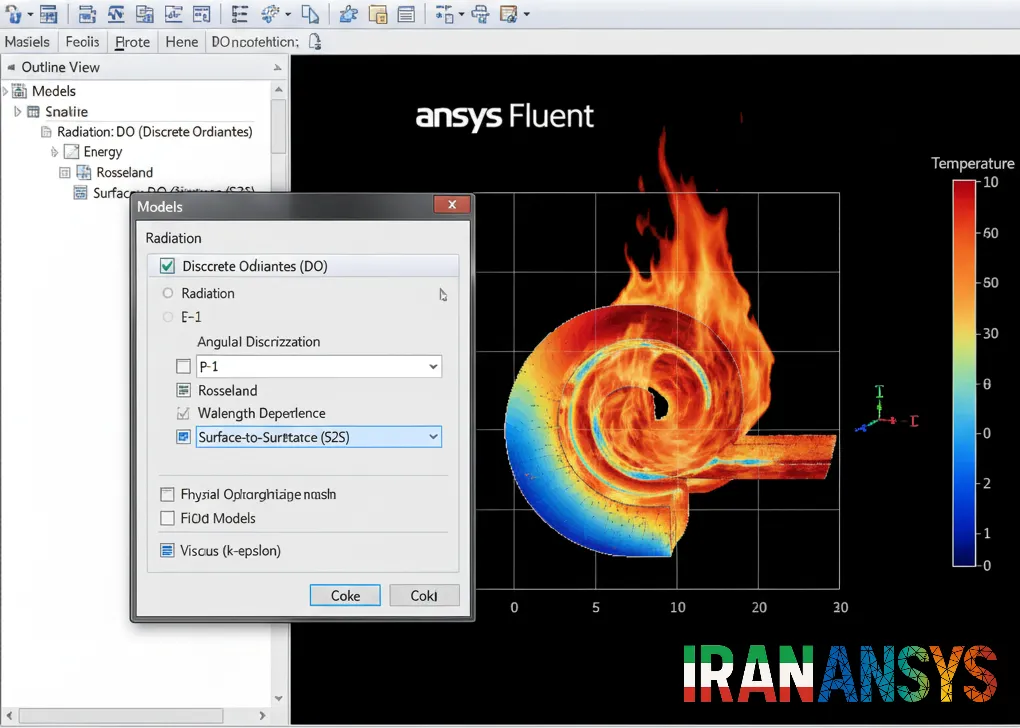Click the Viscous (k-epslon) icon
The width and height of the screenshot is (1020, 728).
167,550
